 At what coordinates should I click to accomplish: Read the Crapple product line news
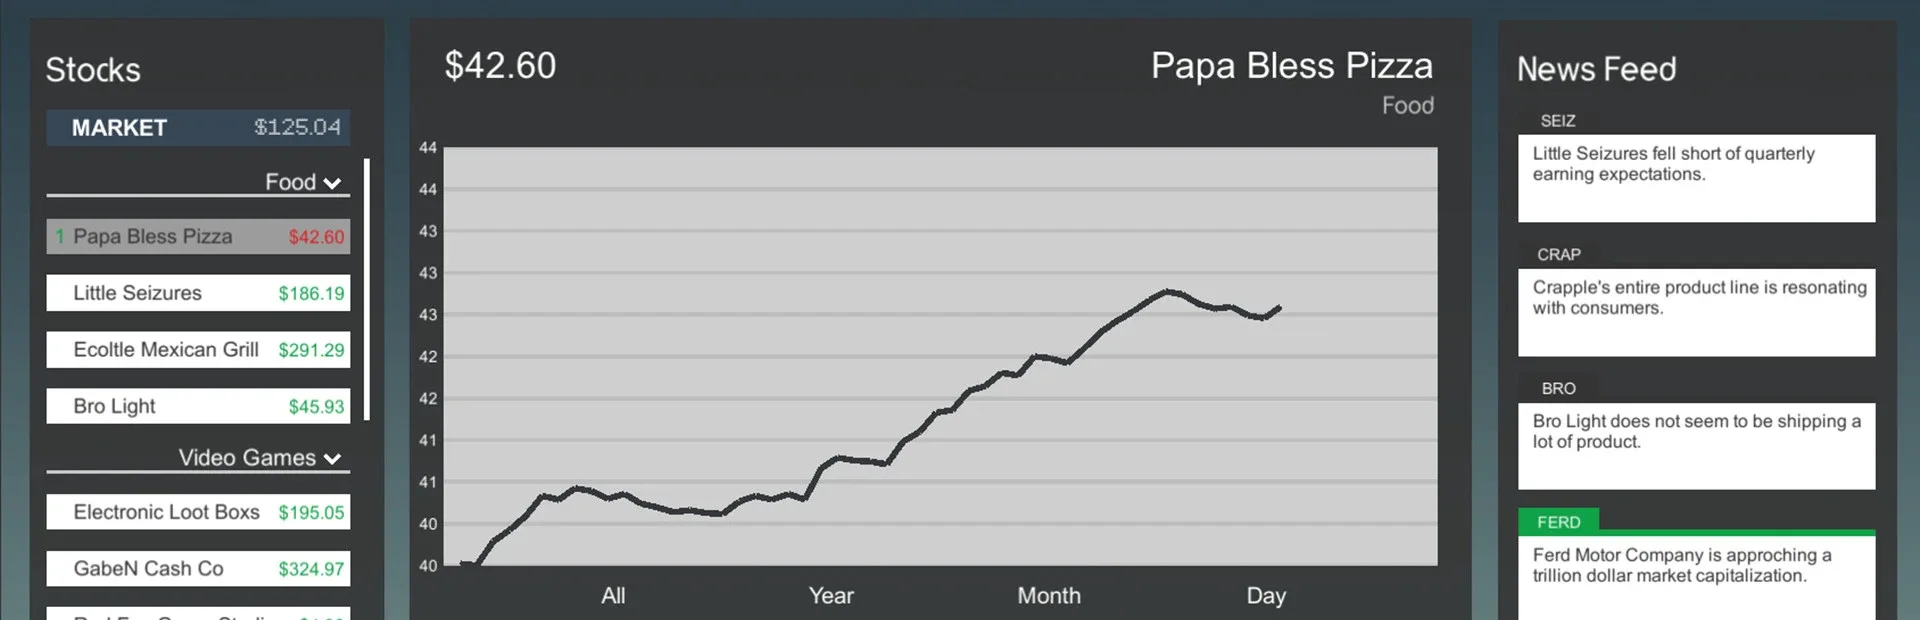[x=1695, y=312]
